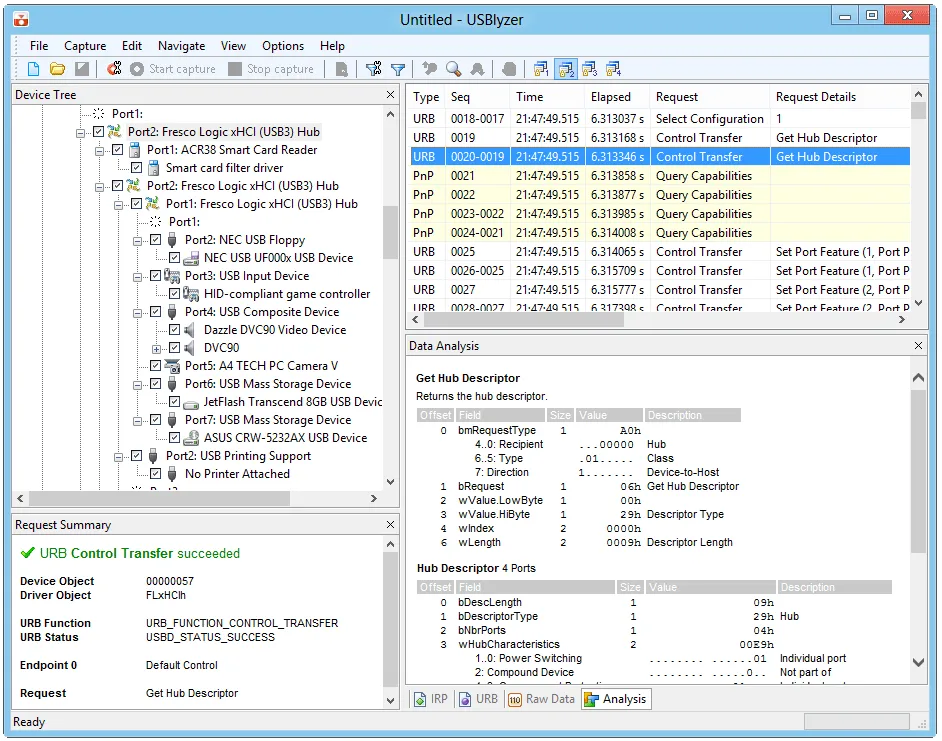Expand the DVC90 tree node
Screen dimensions: 942x741
[156, 348]
